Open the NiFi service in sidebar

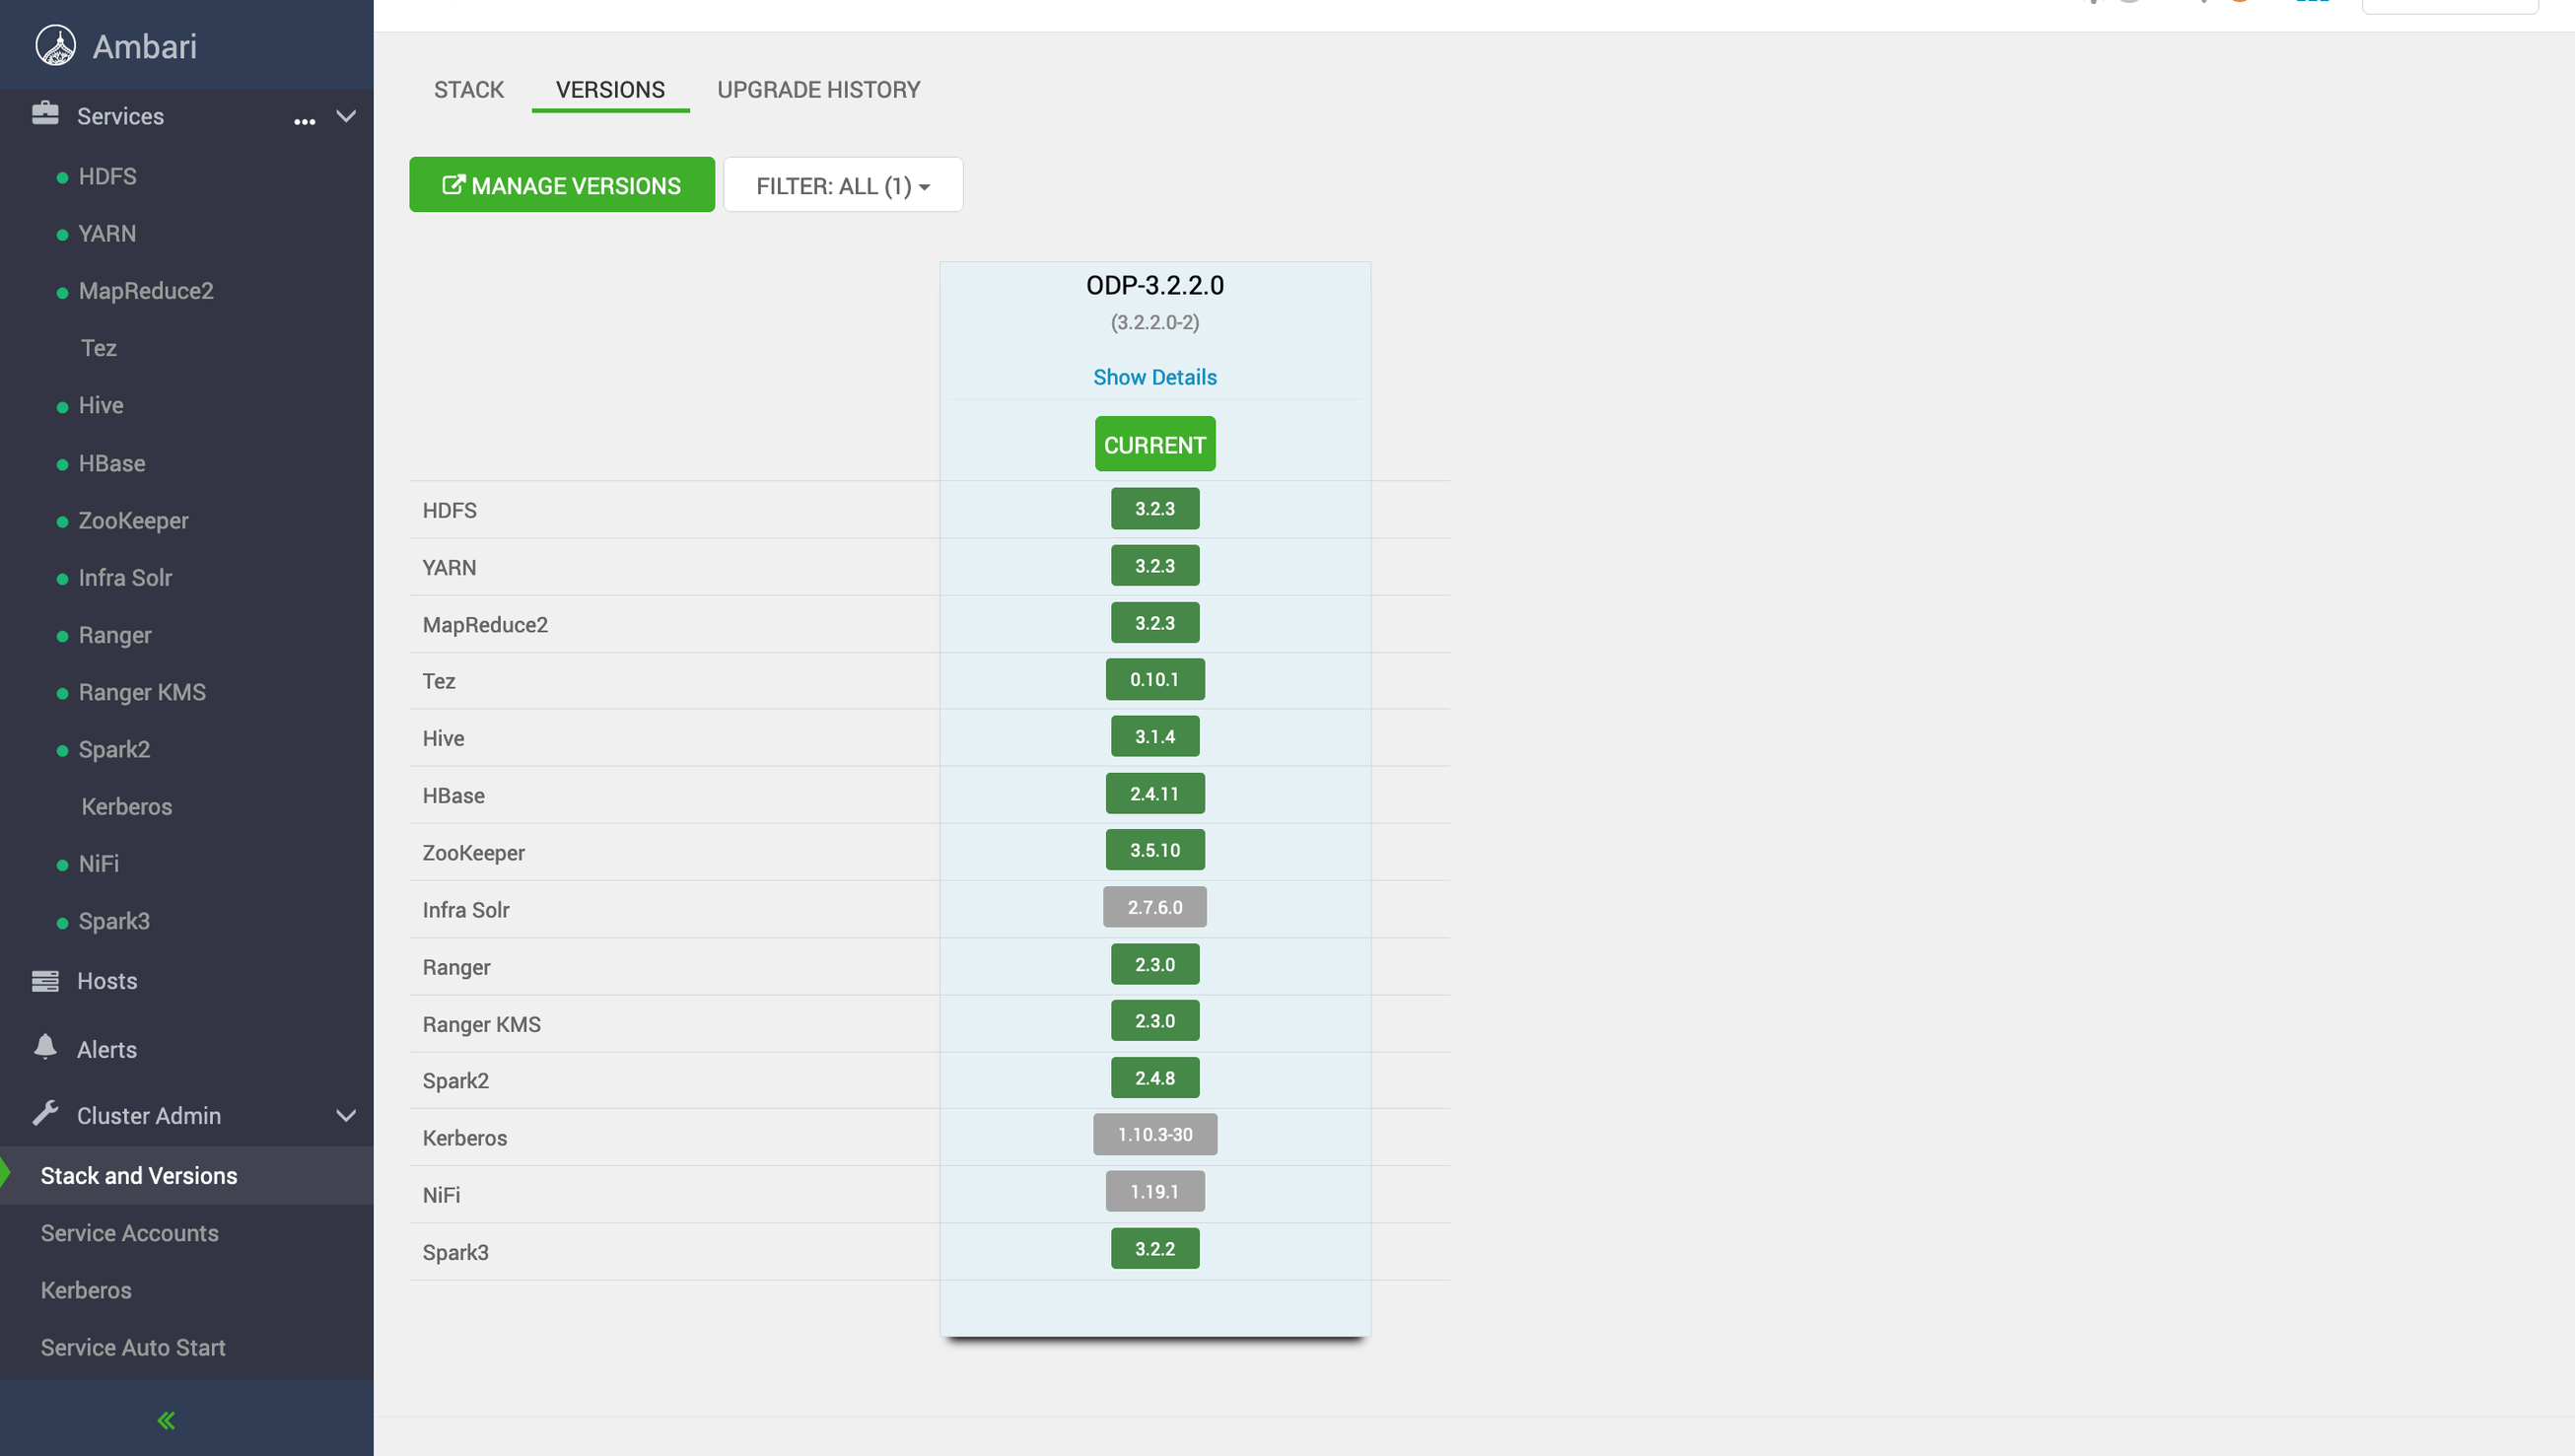tap(99, 863)
